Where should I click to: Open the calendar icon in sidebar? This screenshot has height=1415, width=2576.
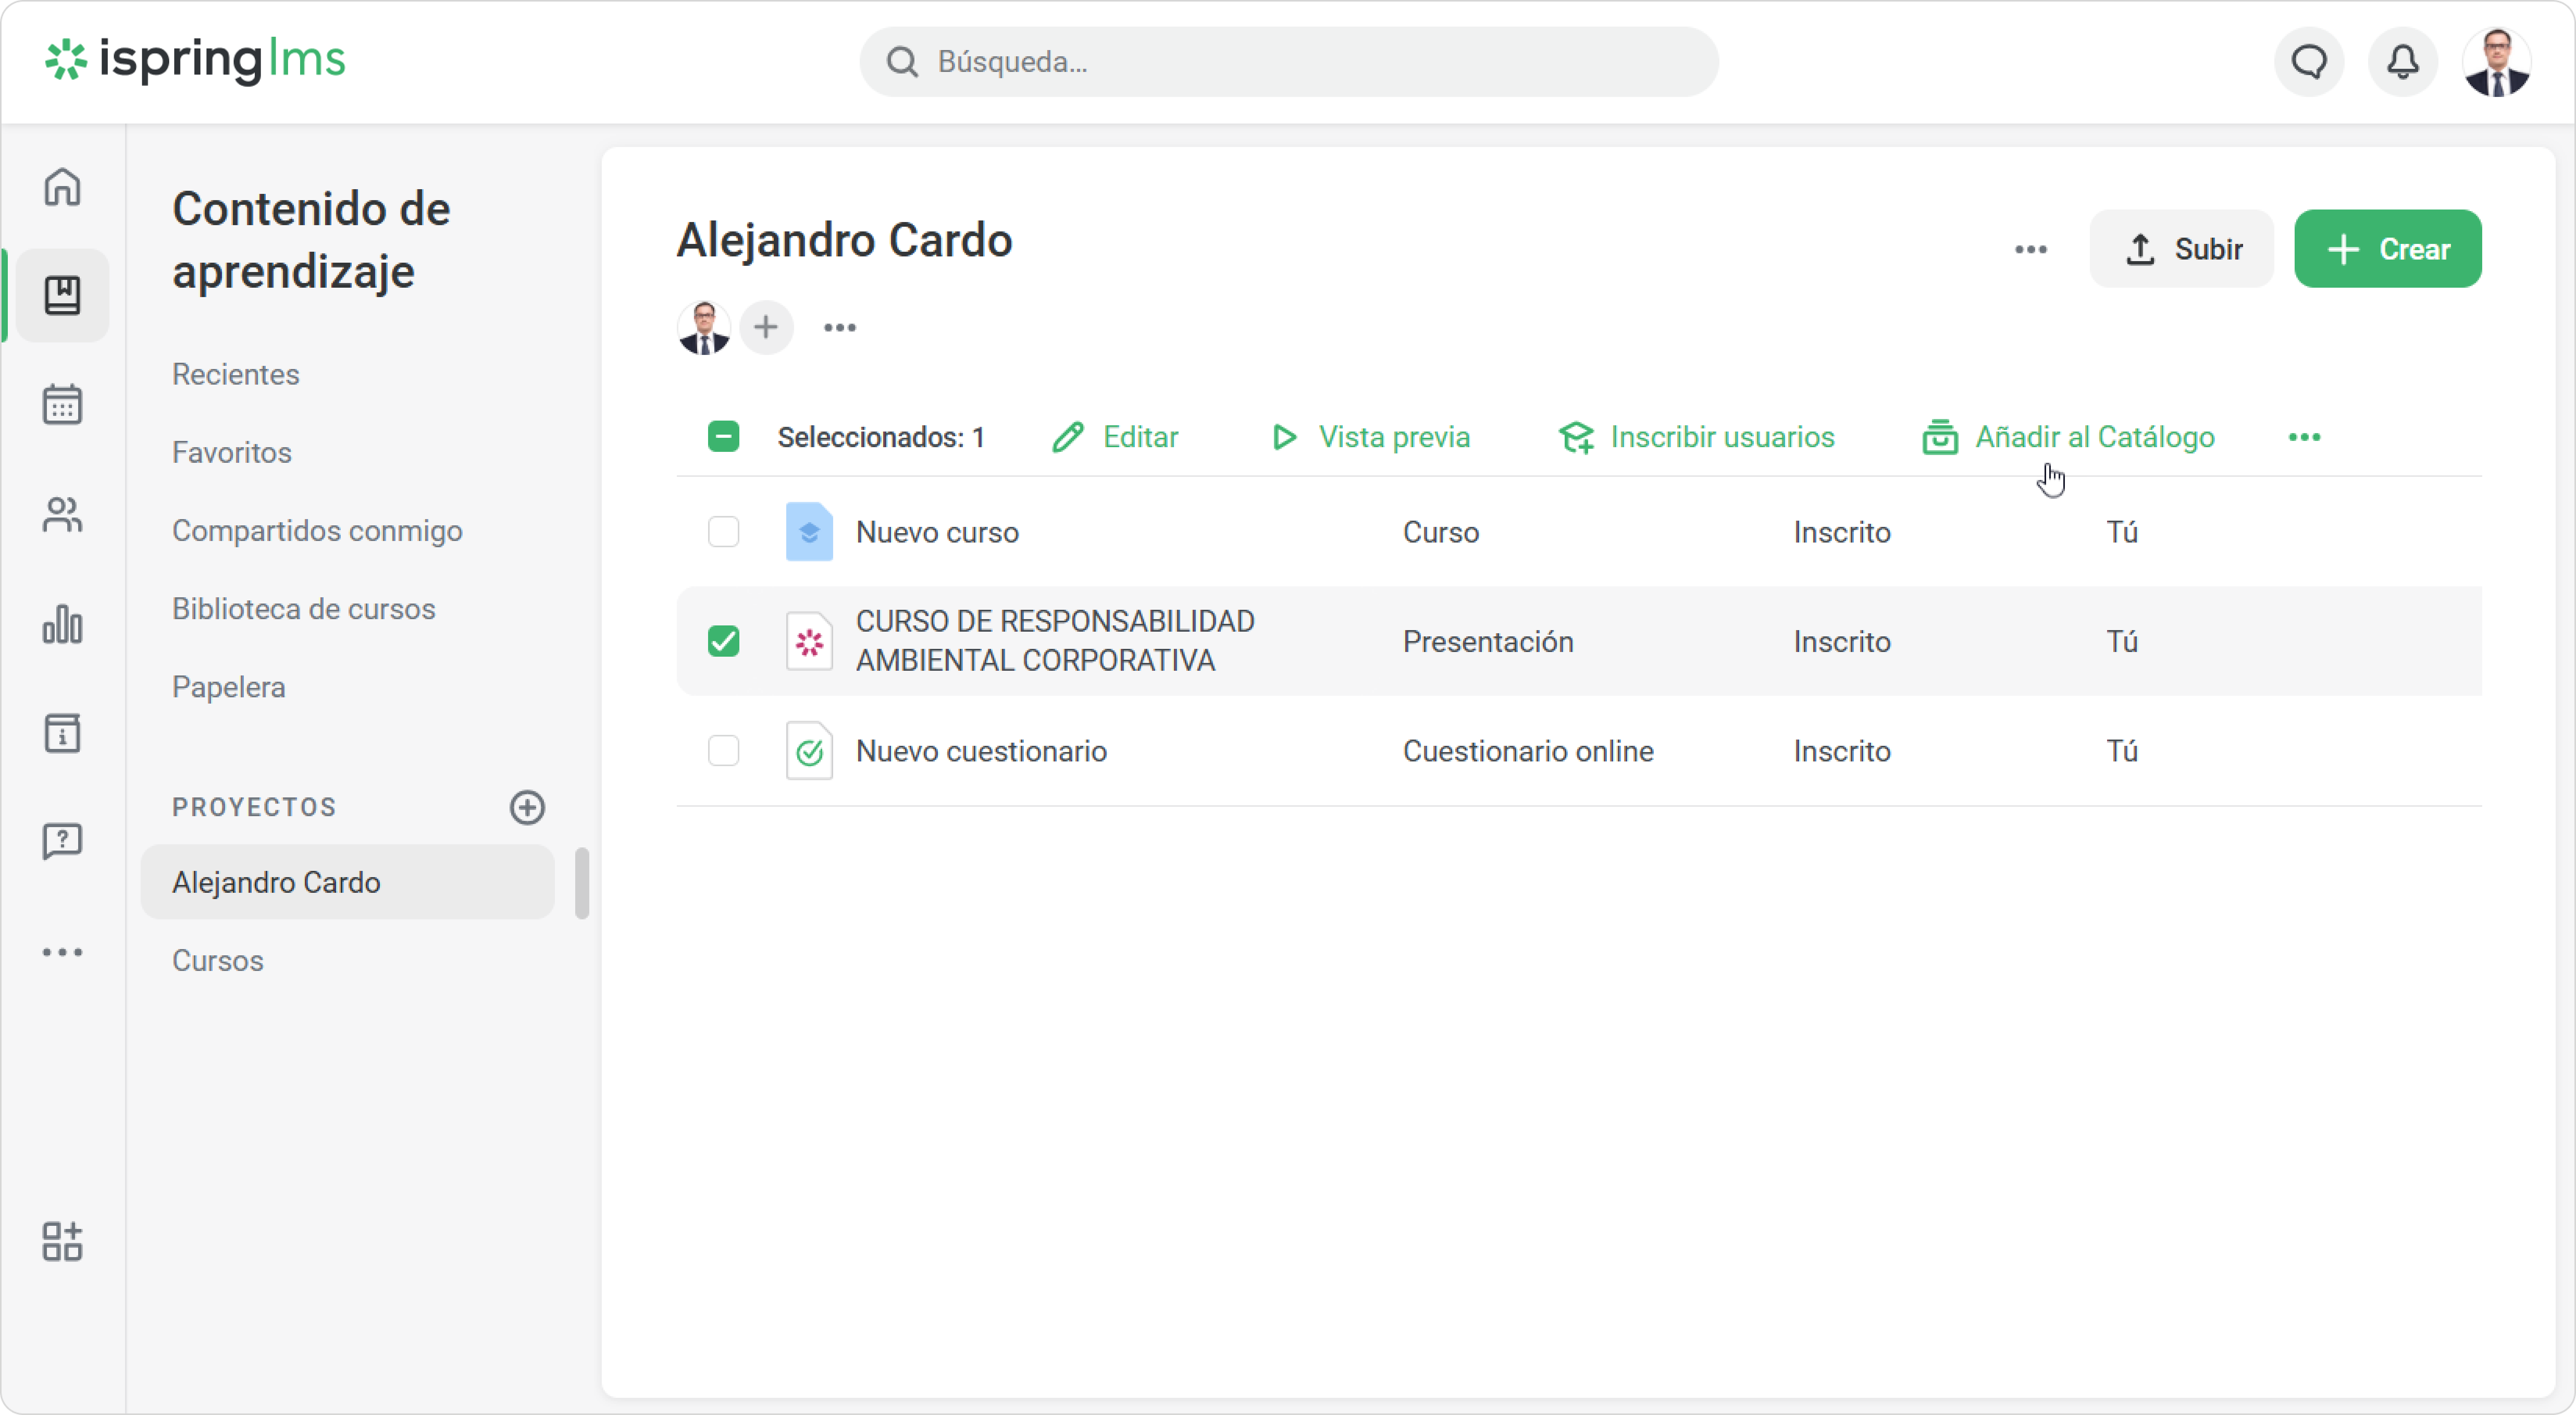[x=62, y=405]
